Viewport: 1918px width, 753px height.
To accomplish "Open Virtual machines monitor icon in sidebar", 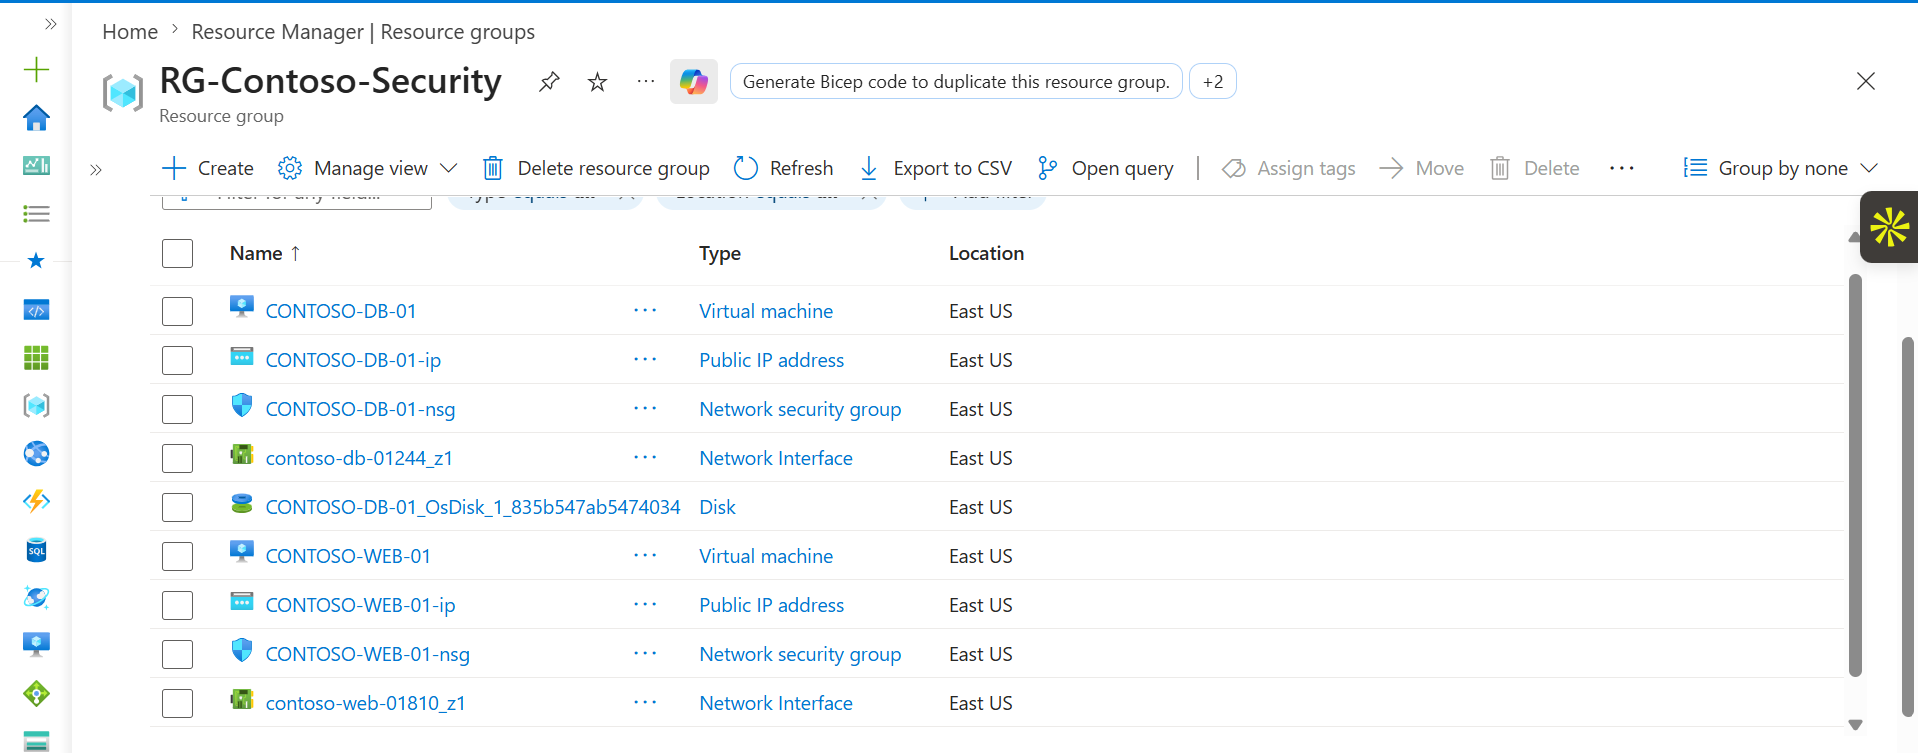I will pos(36,645).
